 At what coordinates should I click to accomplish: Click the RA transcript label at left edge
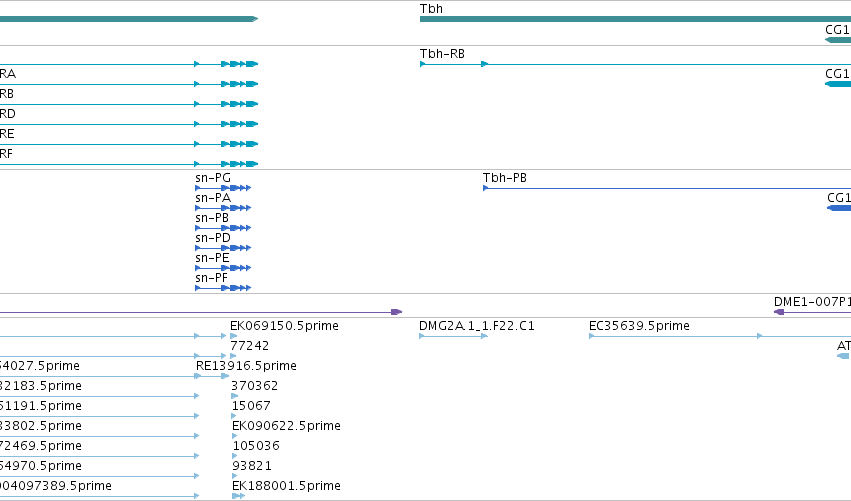8,74
